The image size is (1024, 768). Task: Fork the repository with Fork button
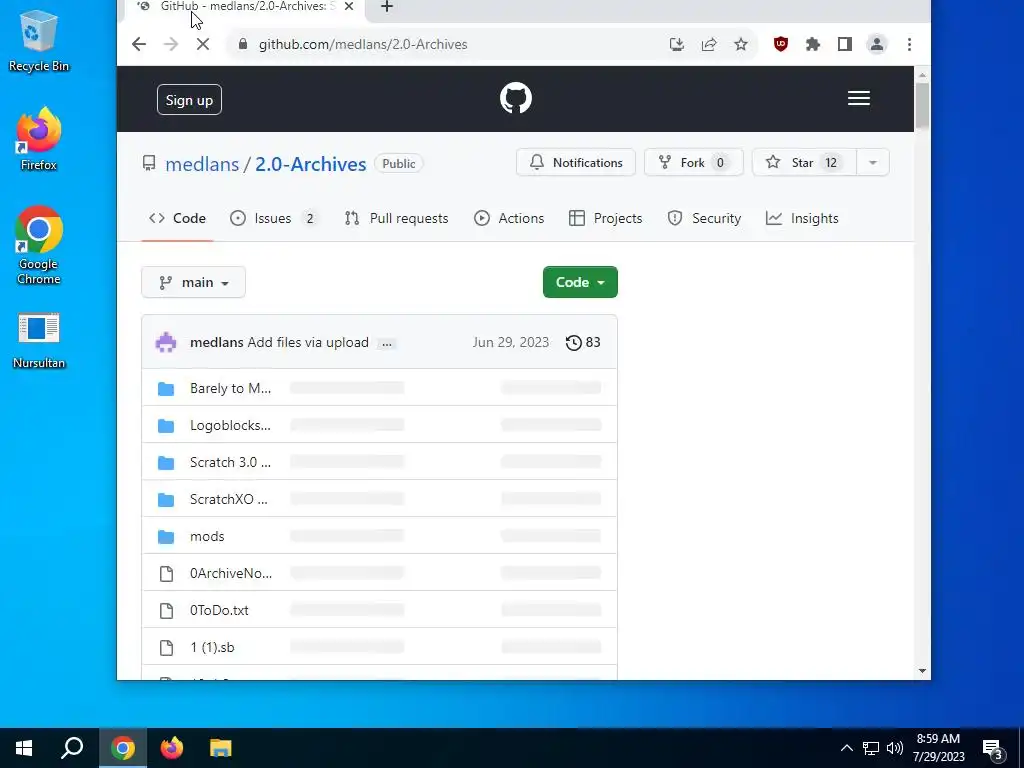[x=694, y=163]
